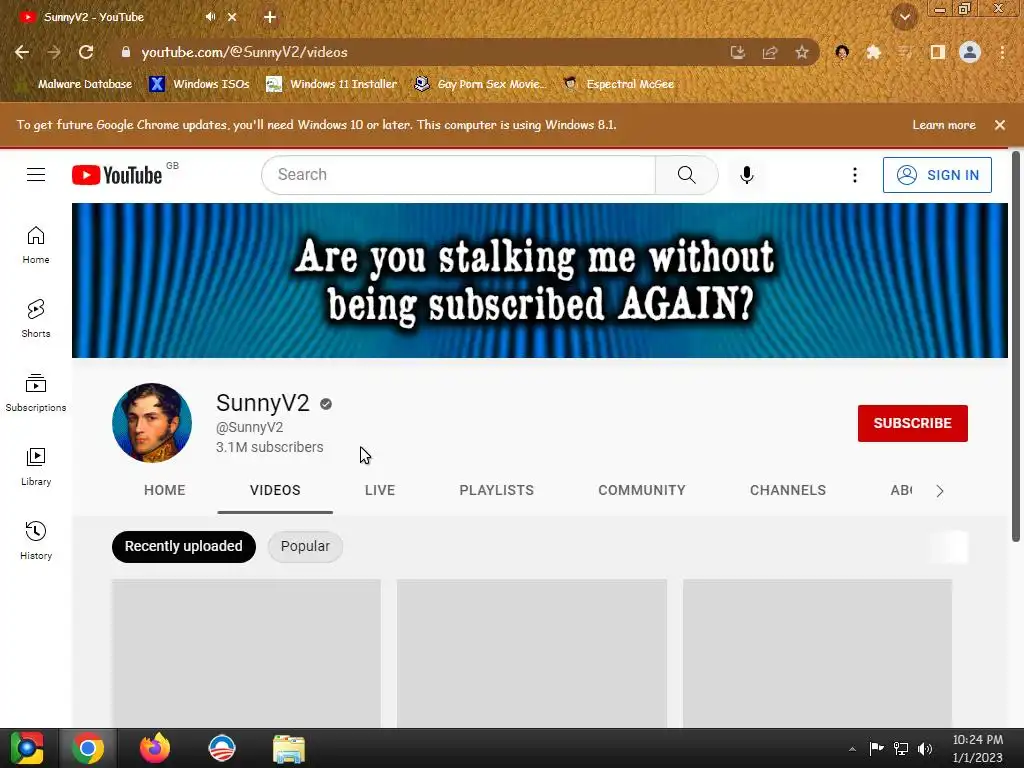Click the install app icon in address bar
Viewport: 1024px width, 768px height.
click(738, 52)
